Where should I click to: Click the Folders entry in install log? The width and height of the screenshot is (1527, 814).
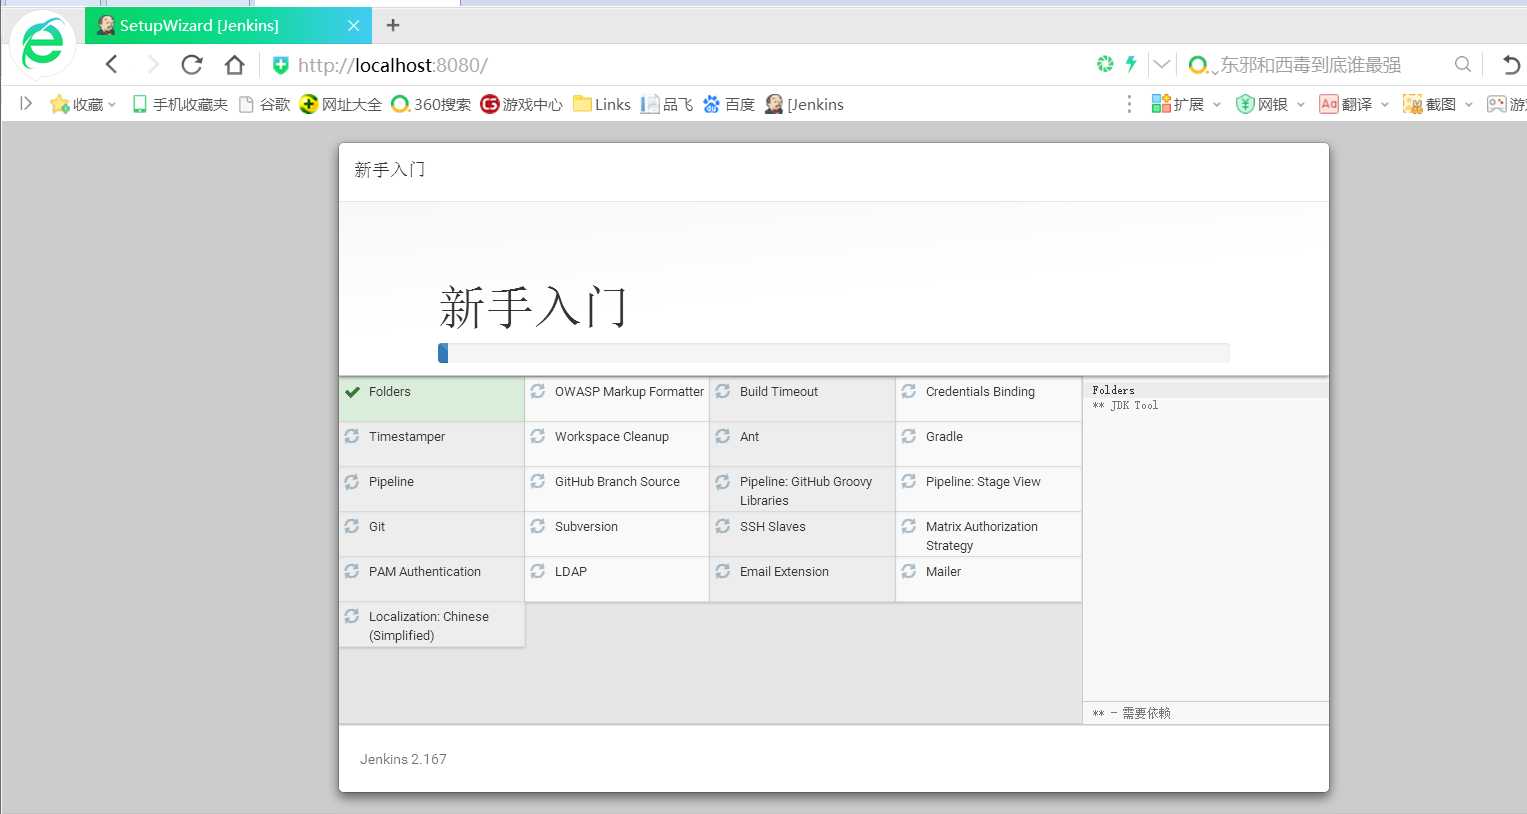pos(1113,390)
